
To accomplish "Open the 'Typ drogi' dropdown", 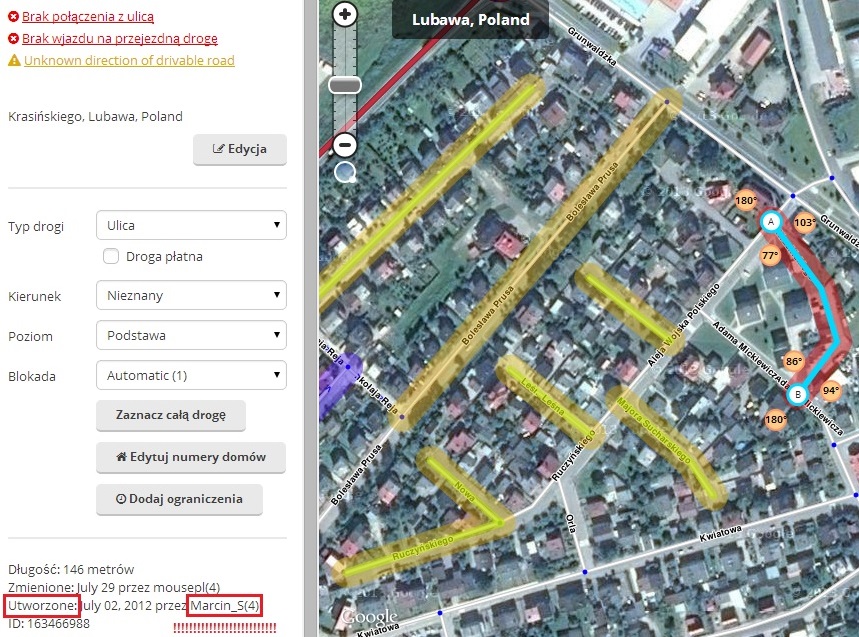I will 191,225.
